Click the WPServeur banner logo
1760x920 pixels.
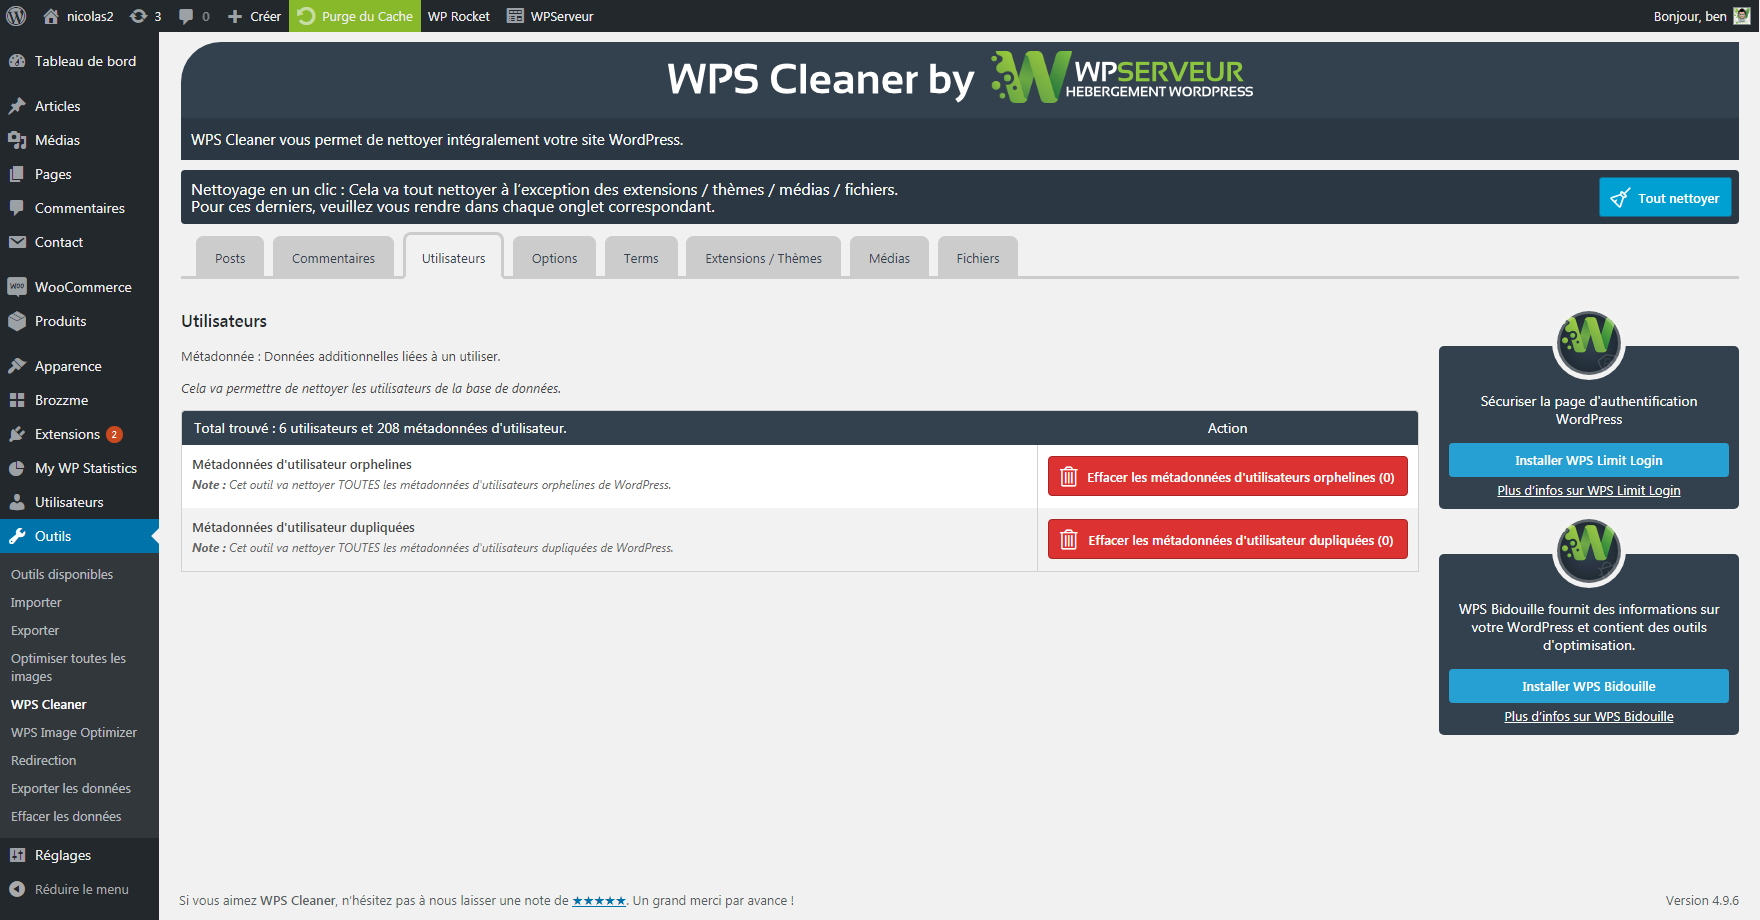pos(1122,77)
